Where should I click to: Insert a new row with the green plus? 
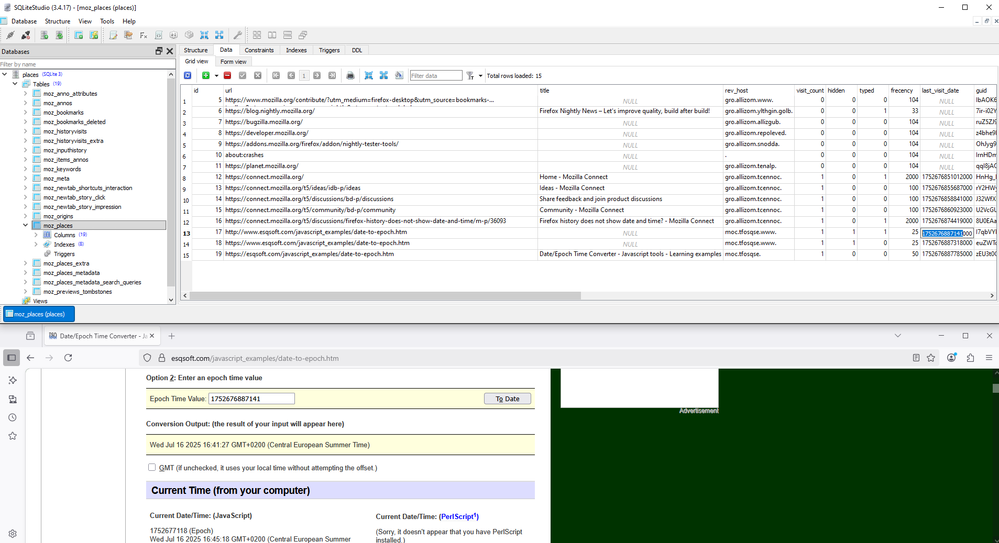point(206,75)
